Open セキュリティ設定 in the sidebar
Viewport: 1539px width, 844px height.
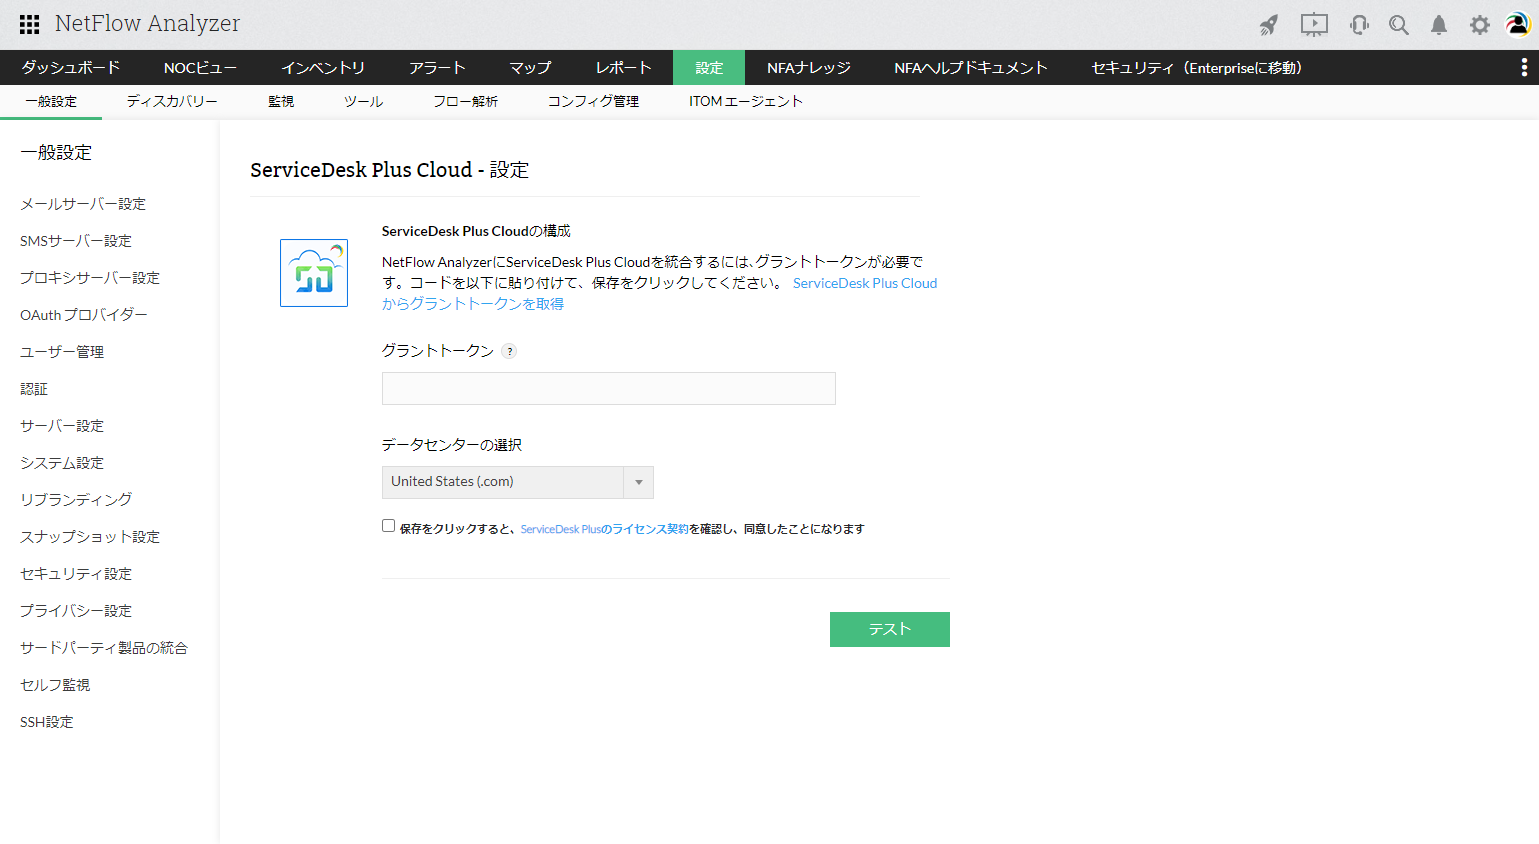76,574
